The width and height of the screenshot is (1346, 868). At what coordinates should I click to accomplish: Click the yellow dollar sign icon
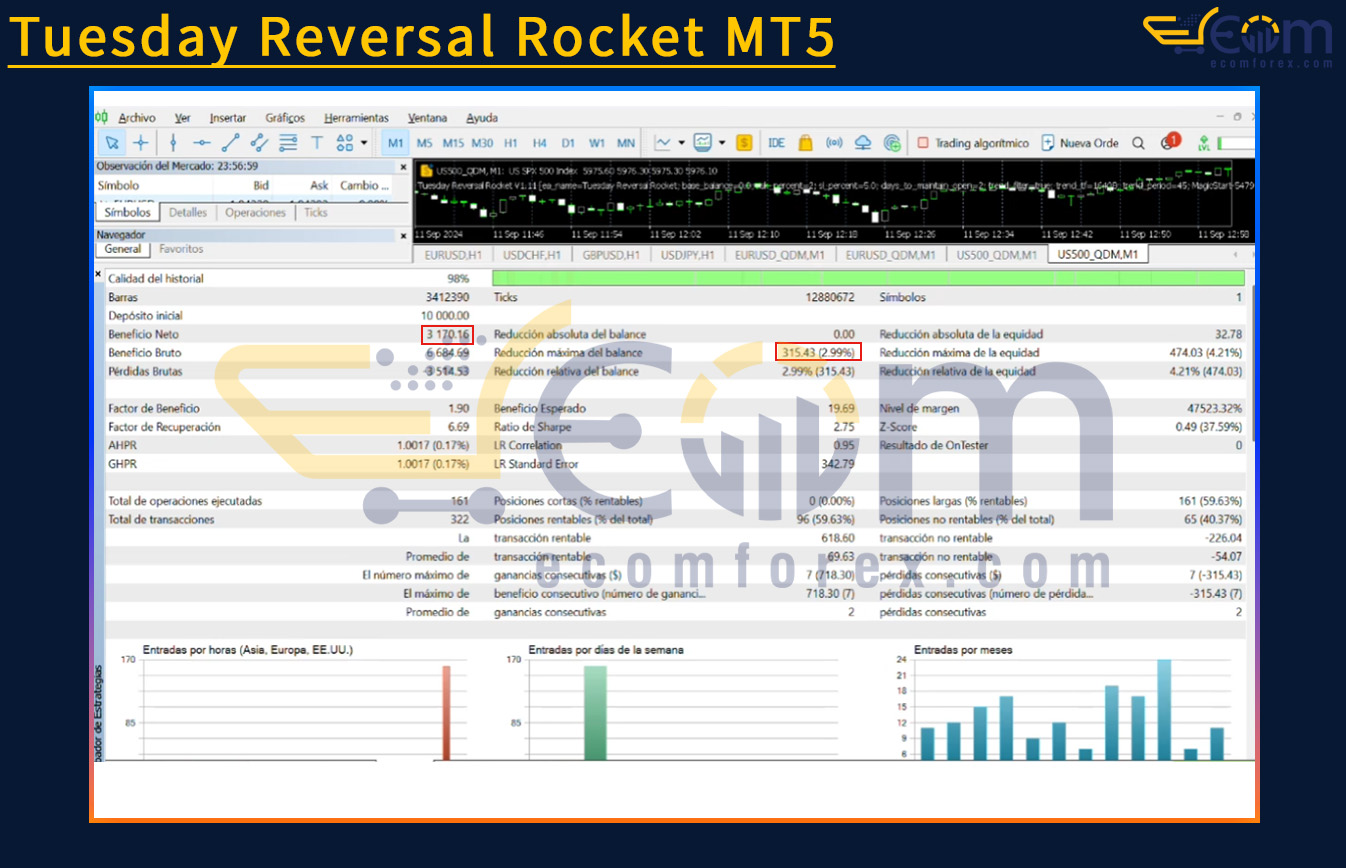tap(744, 143)
